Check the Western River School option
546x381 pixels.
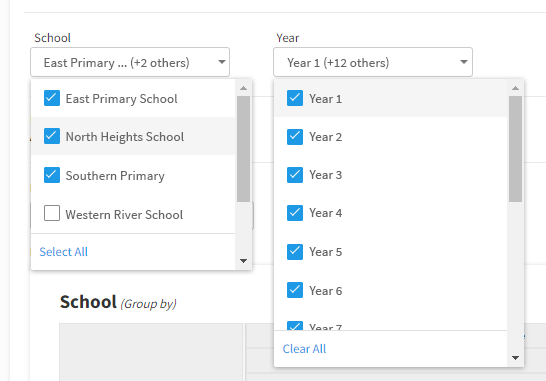(x=52, y=213)
